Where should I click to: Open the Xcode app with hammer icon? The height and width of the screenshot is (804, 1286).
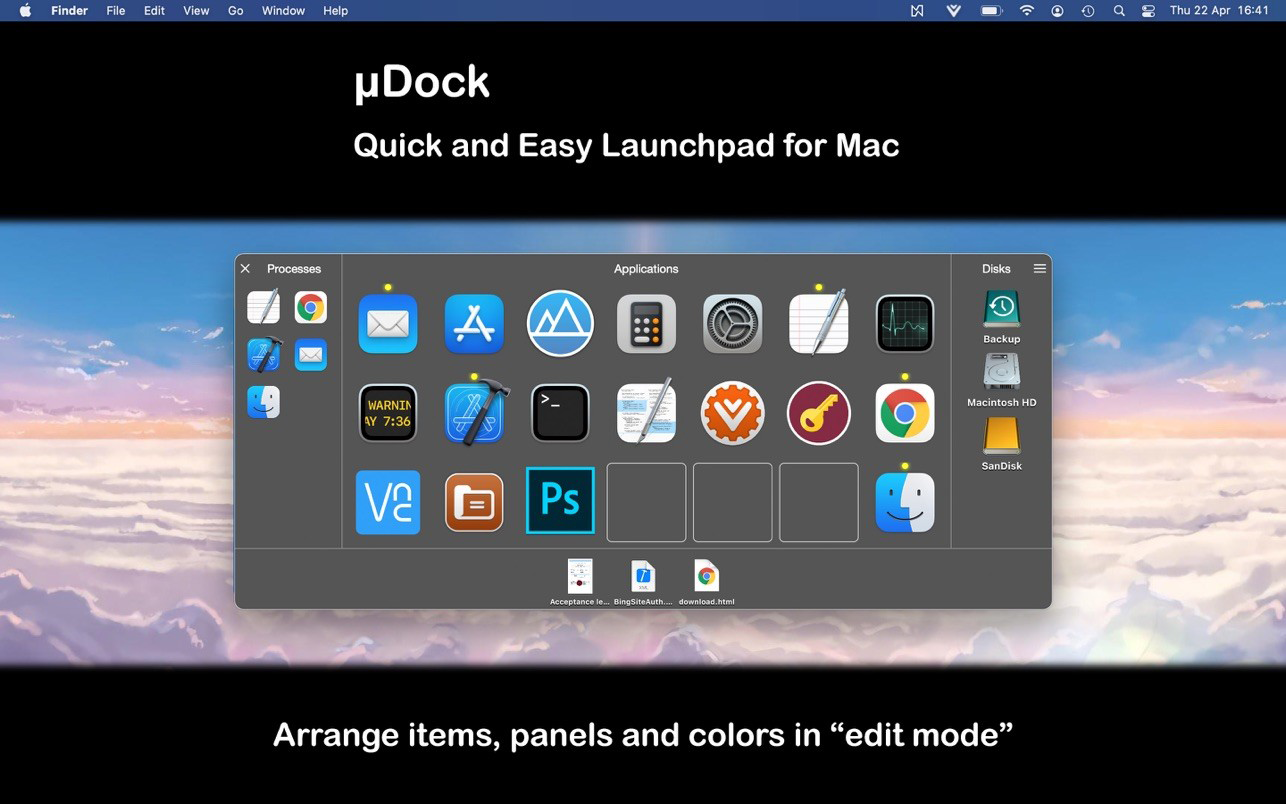pyautogui.click(x=476, y=413)
